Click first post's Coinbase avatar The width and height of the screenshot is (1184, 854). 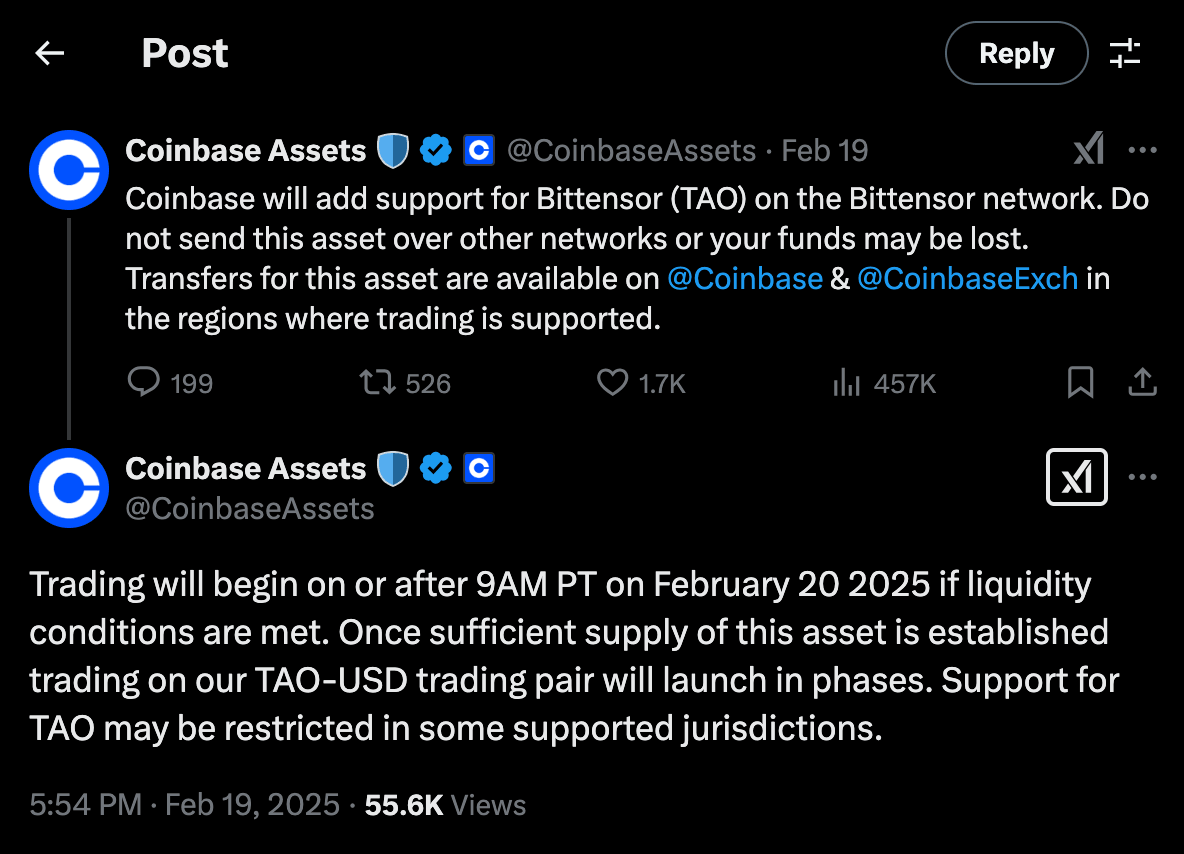coord(68,169)
